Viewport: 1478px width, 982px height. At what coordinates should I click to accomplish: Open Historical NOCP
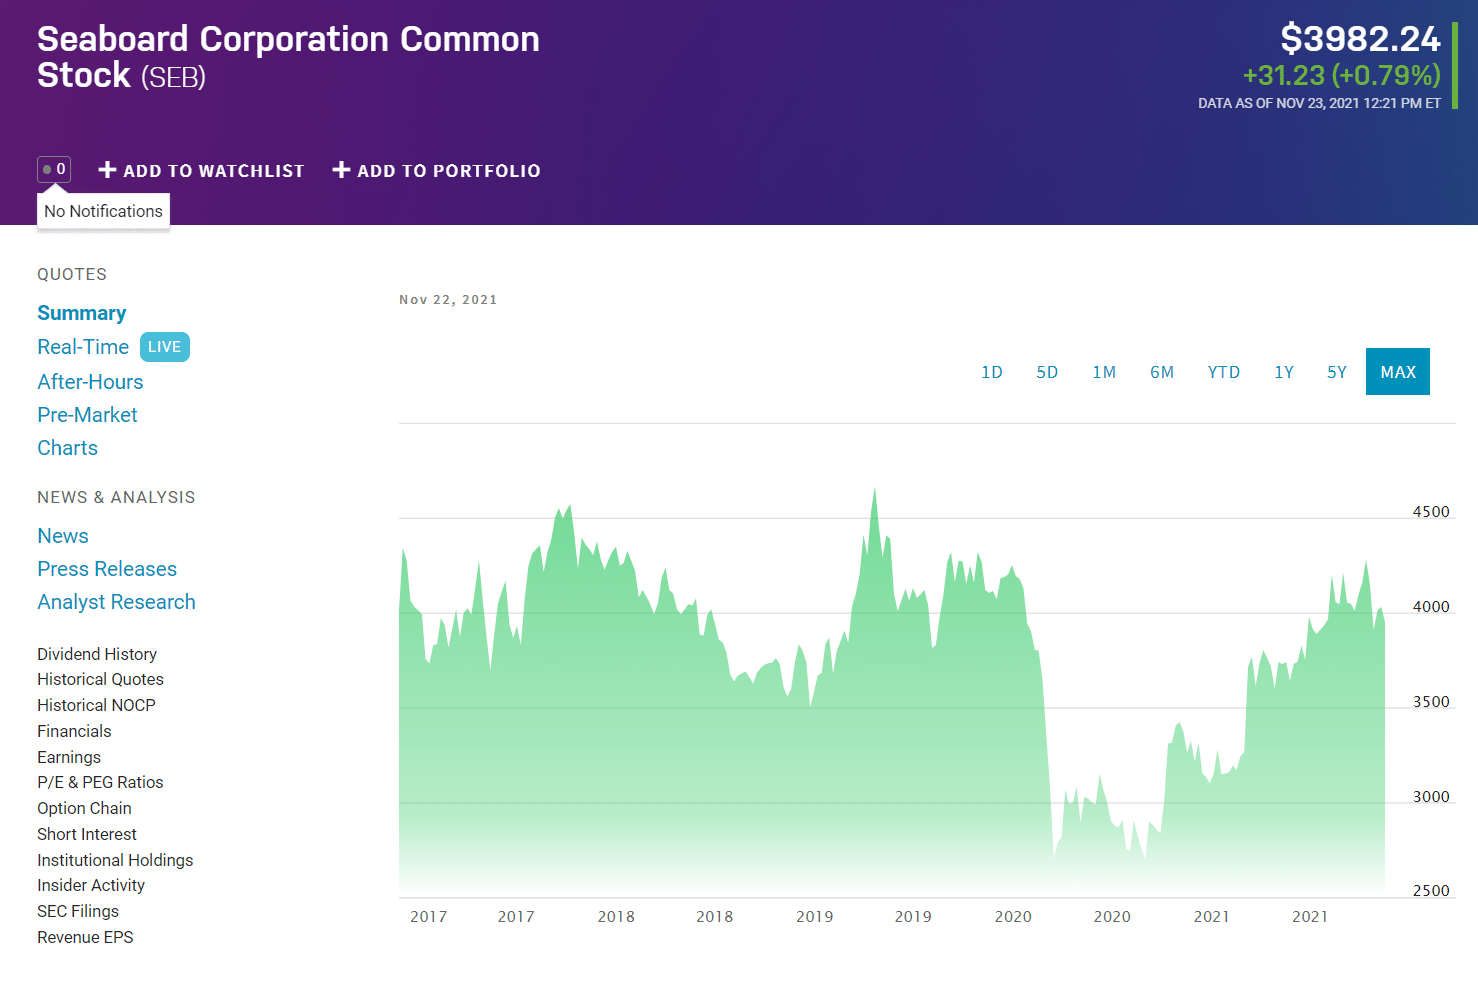(96, 705)
